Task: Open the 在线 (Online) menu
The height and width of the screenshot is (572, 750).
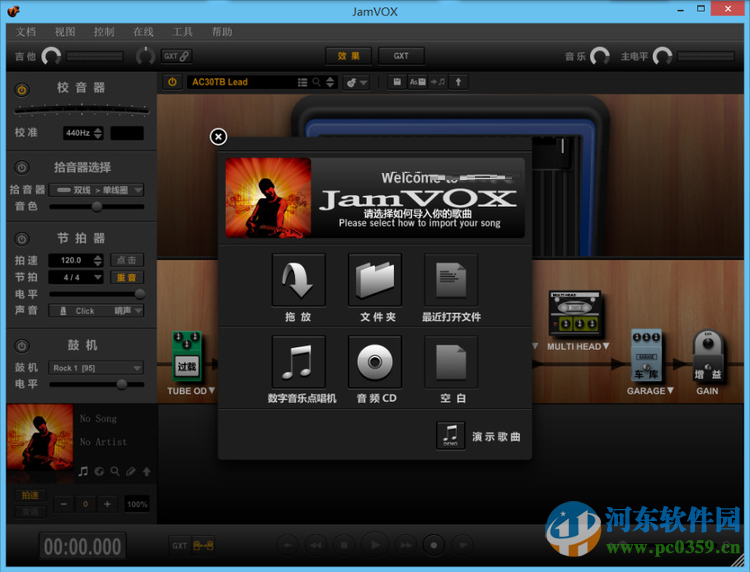Action: (x=143, y=32)
